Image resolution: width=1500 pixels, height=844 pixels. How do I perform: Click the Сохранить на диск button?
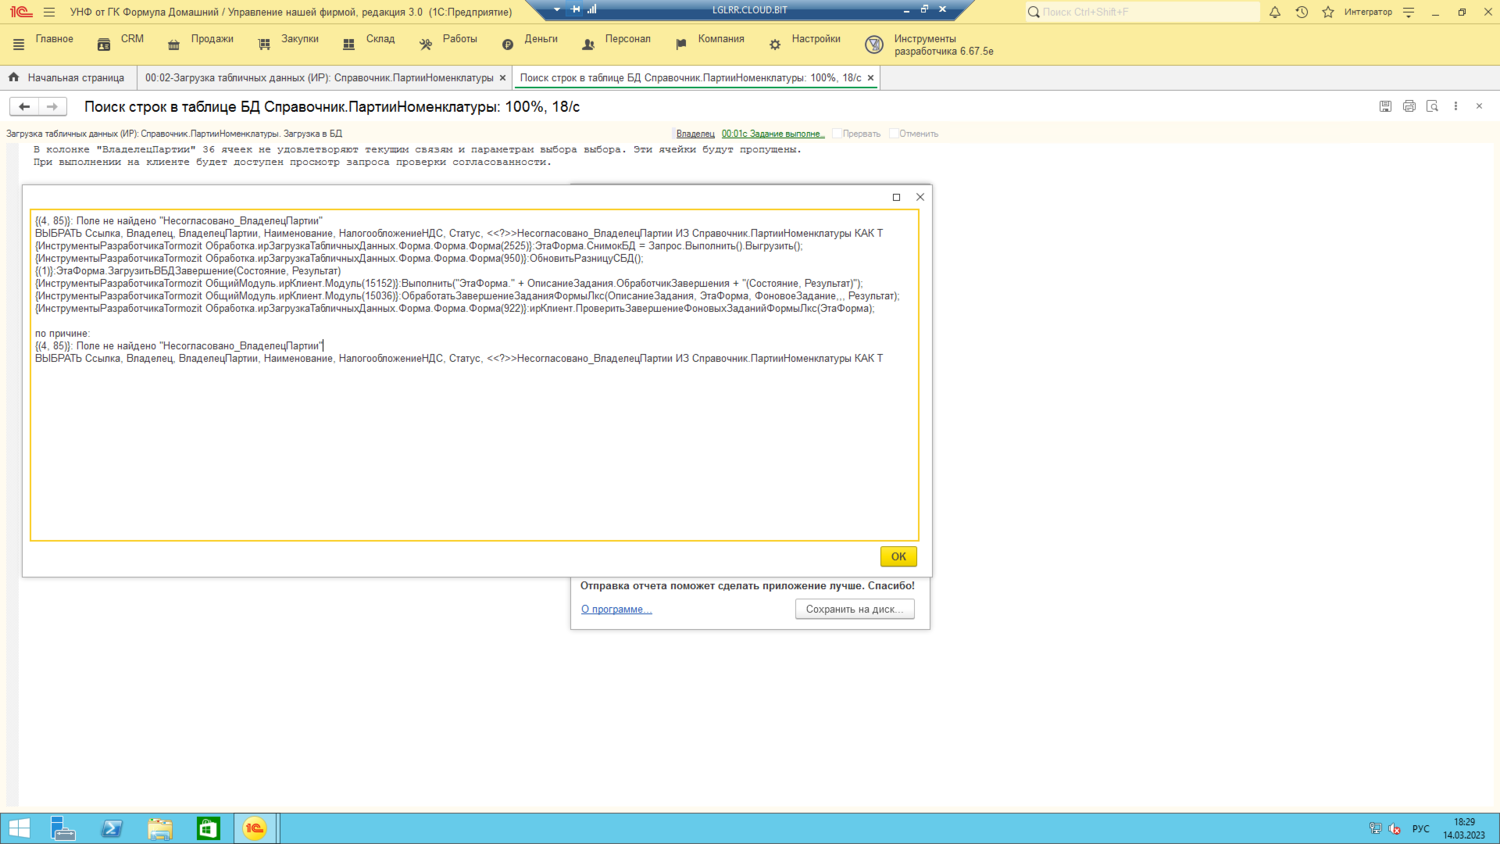pos(854,609)
